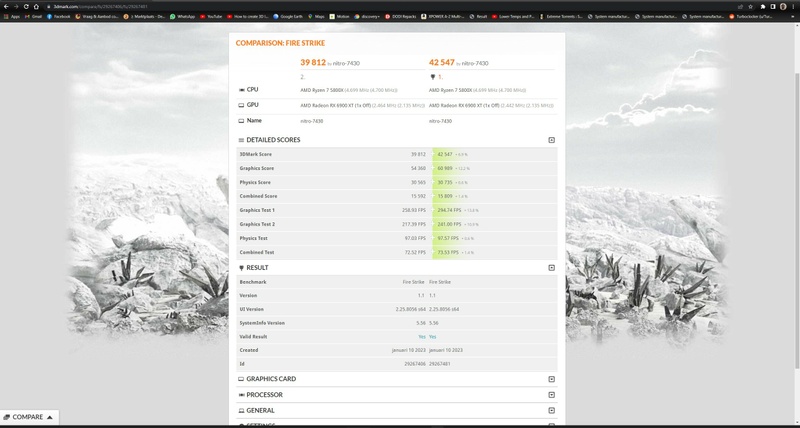
Task: Open the browser home page icon
Action: [x=36, y=7]
